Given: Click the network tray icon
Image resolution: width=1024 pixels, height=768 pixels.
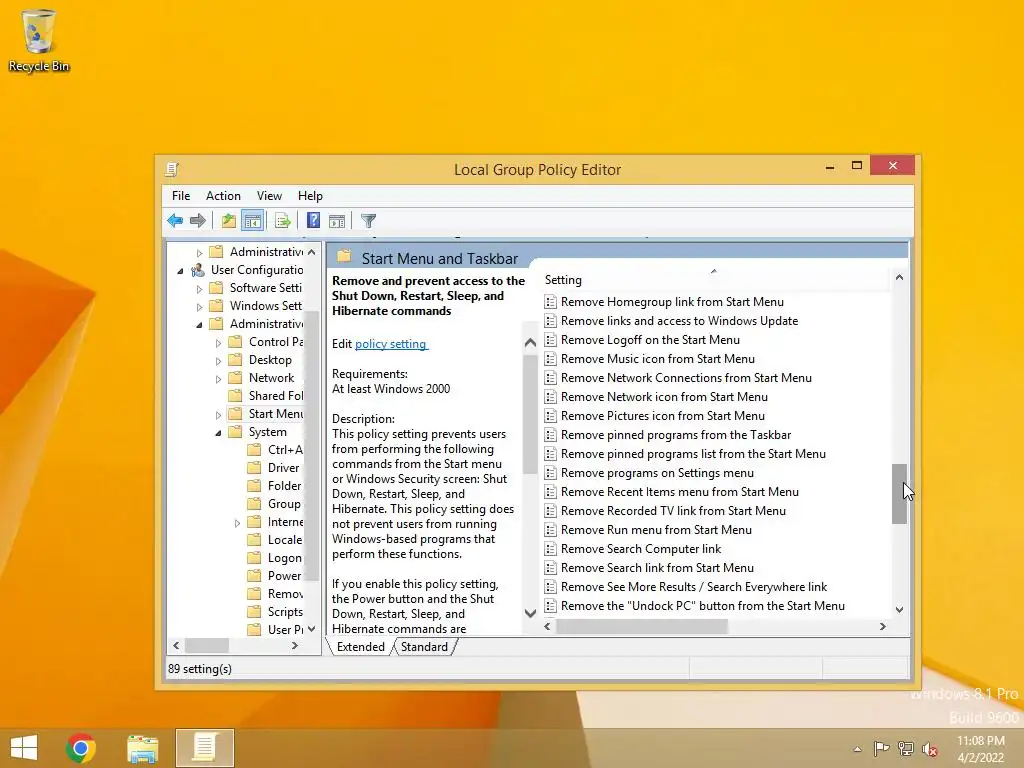Looking at the screenshot, I should coord(906,748).
